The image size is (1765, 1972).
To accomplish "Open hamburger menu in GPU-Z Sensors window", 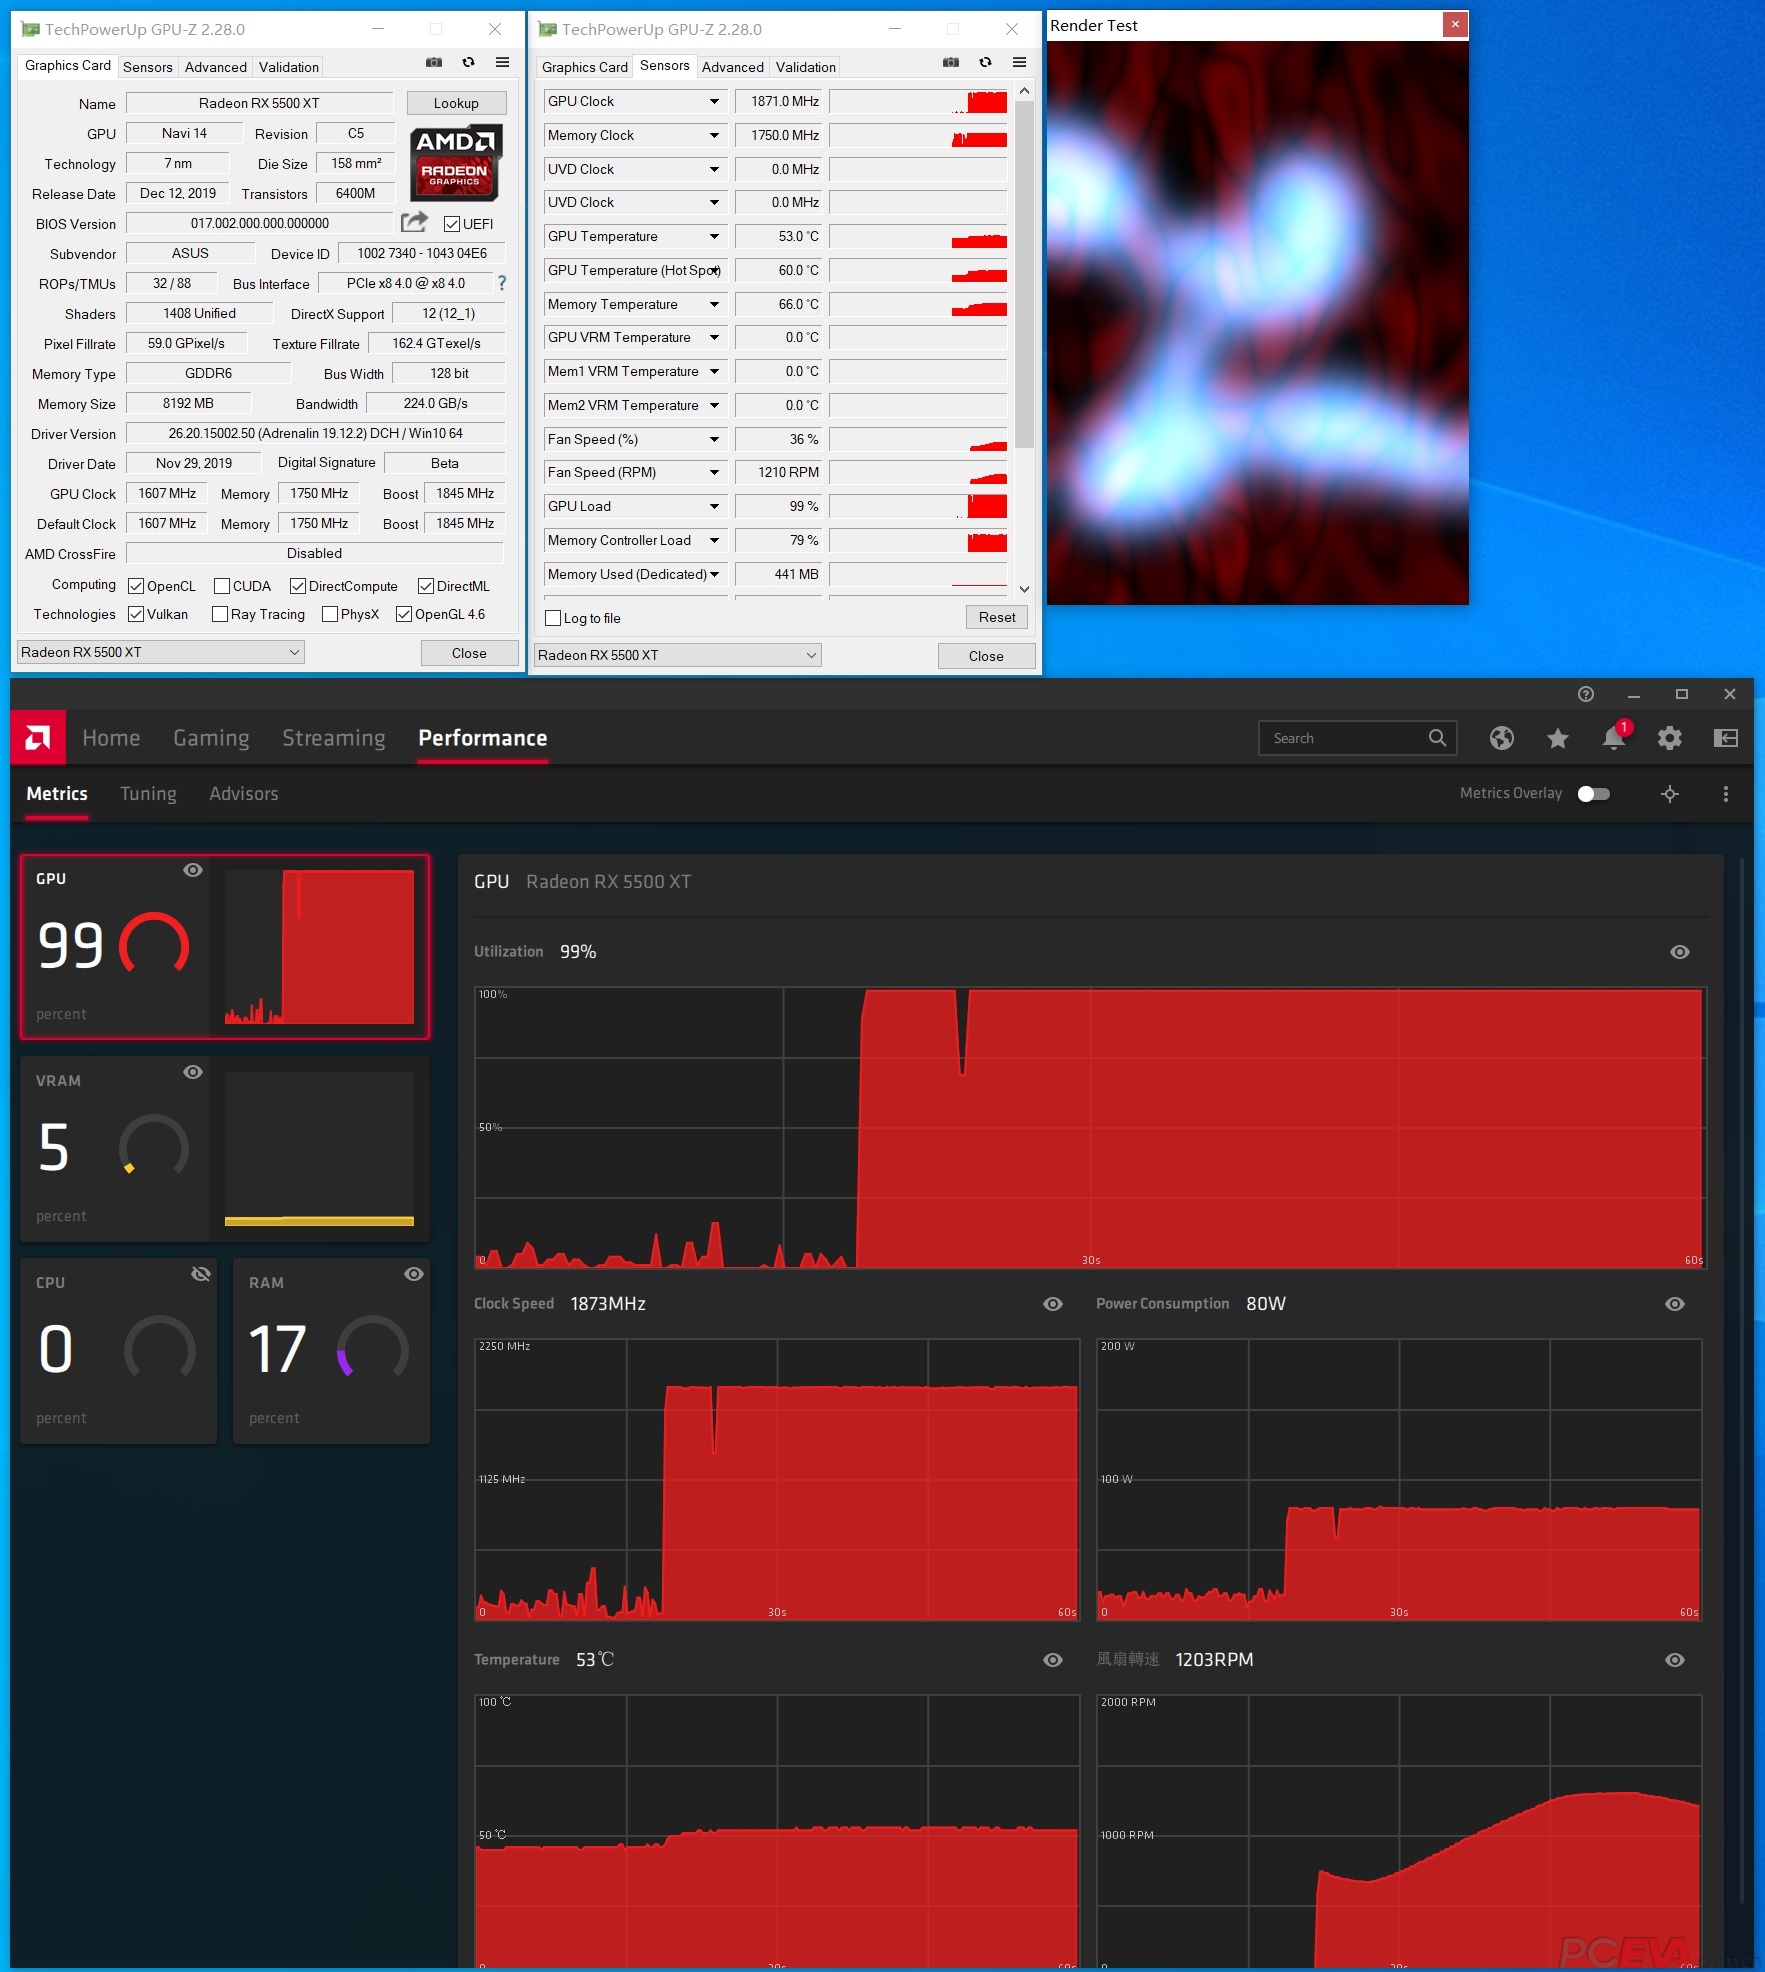I will click(x=1019, y=63).
